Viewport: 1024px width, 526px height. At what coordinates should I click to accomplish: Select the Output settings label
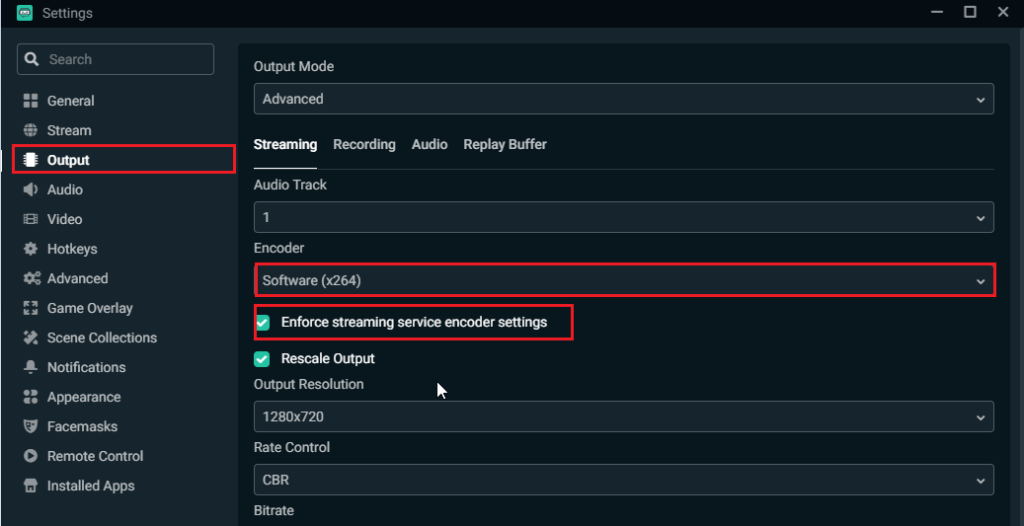69,160
